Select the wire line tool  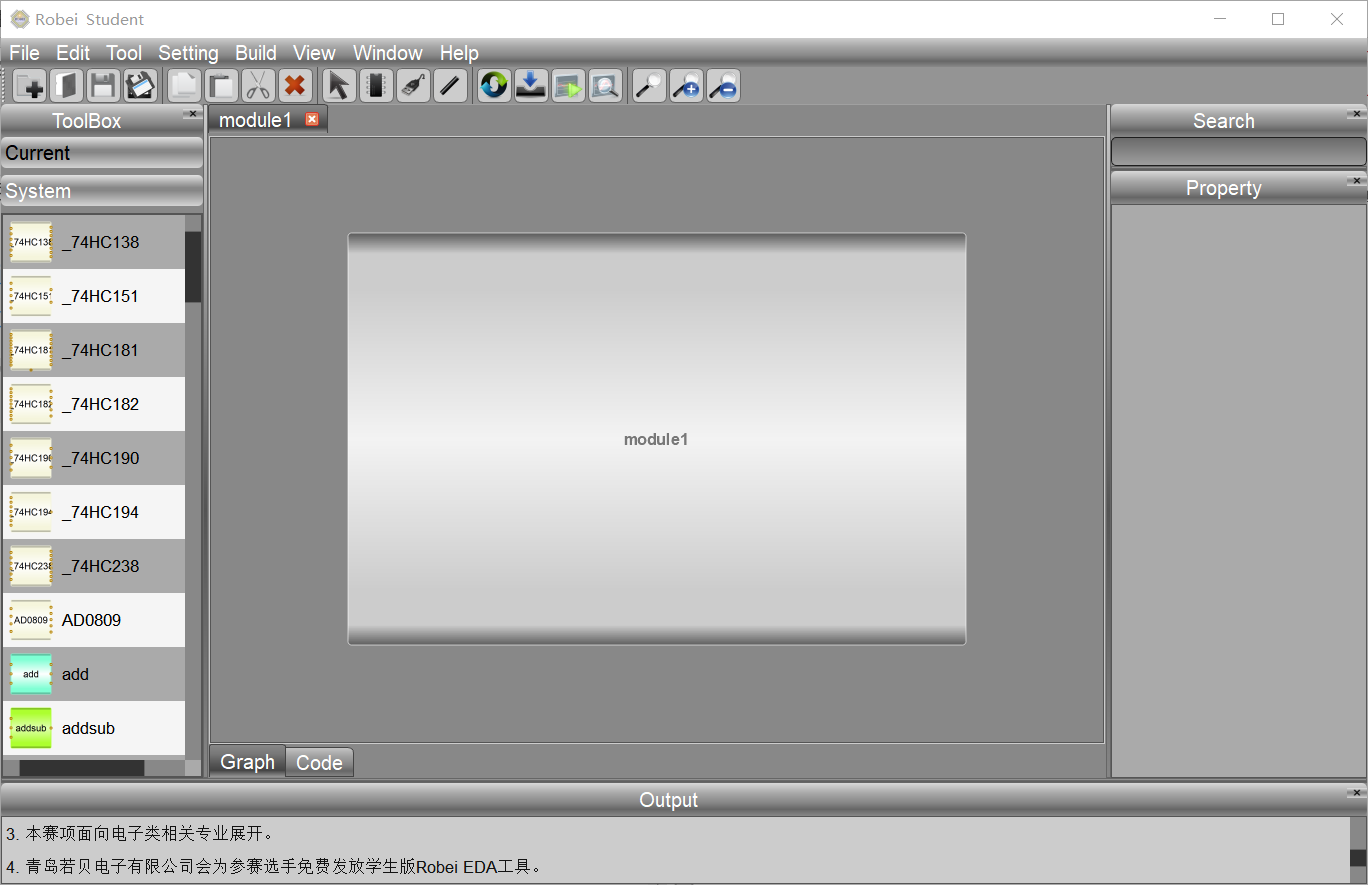(x=450, y=85)
